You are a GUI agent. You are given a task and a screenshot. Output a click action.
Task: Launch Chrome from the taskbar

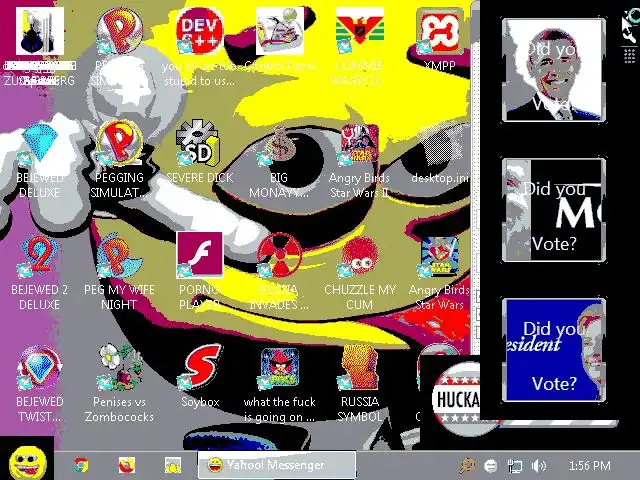(x=81, y=465)
